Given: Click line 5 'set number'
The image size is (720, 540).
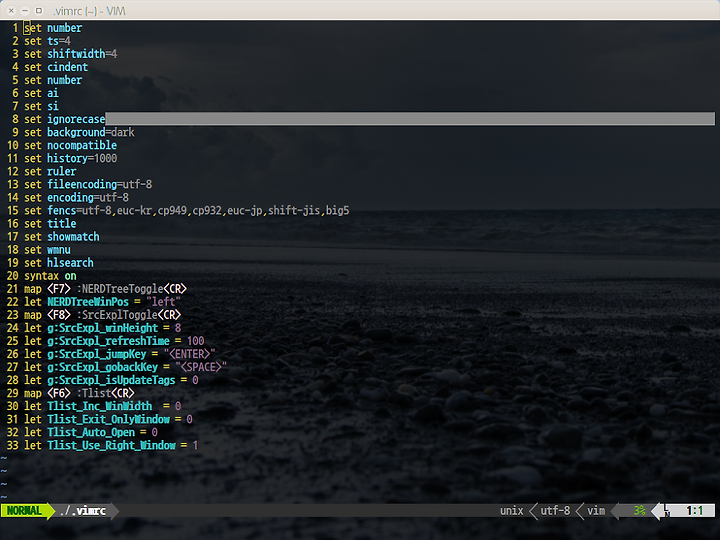Looking at the screenshot, I should 53,80.
